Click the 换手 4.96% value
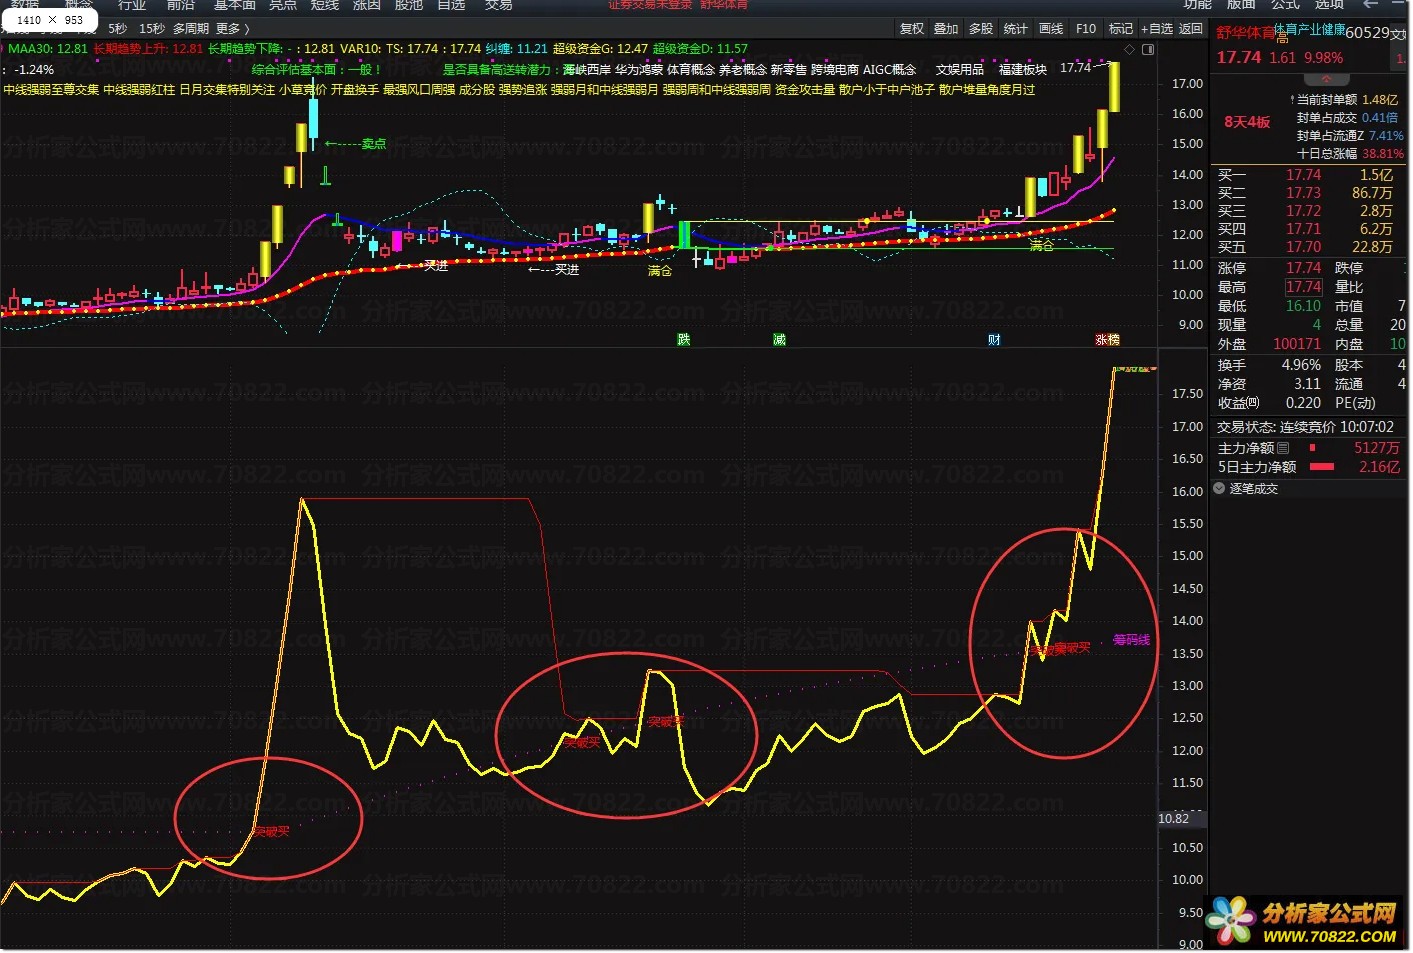Viewport: 1413px width, 953px height. click(1301, 365)
